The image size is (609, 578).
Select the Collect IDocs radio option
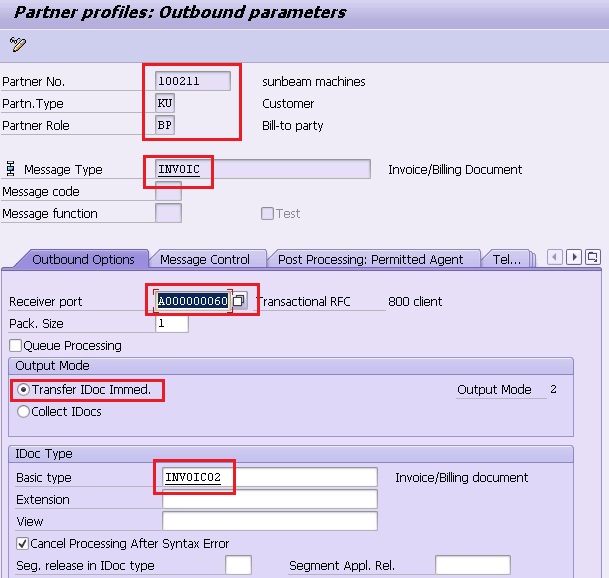[24, 412]
